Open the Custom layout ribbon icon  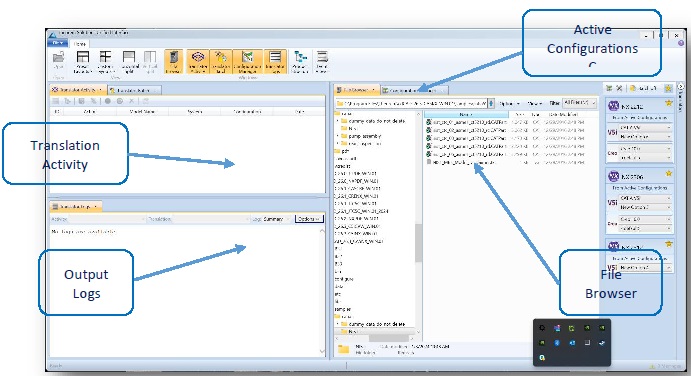click(x=105, y=62)
